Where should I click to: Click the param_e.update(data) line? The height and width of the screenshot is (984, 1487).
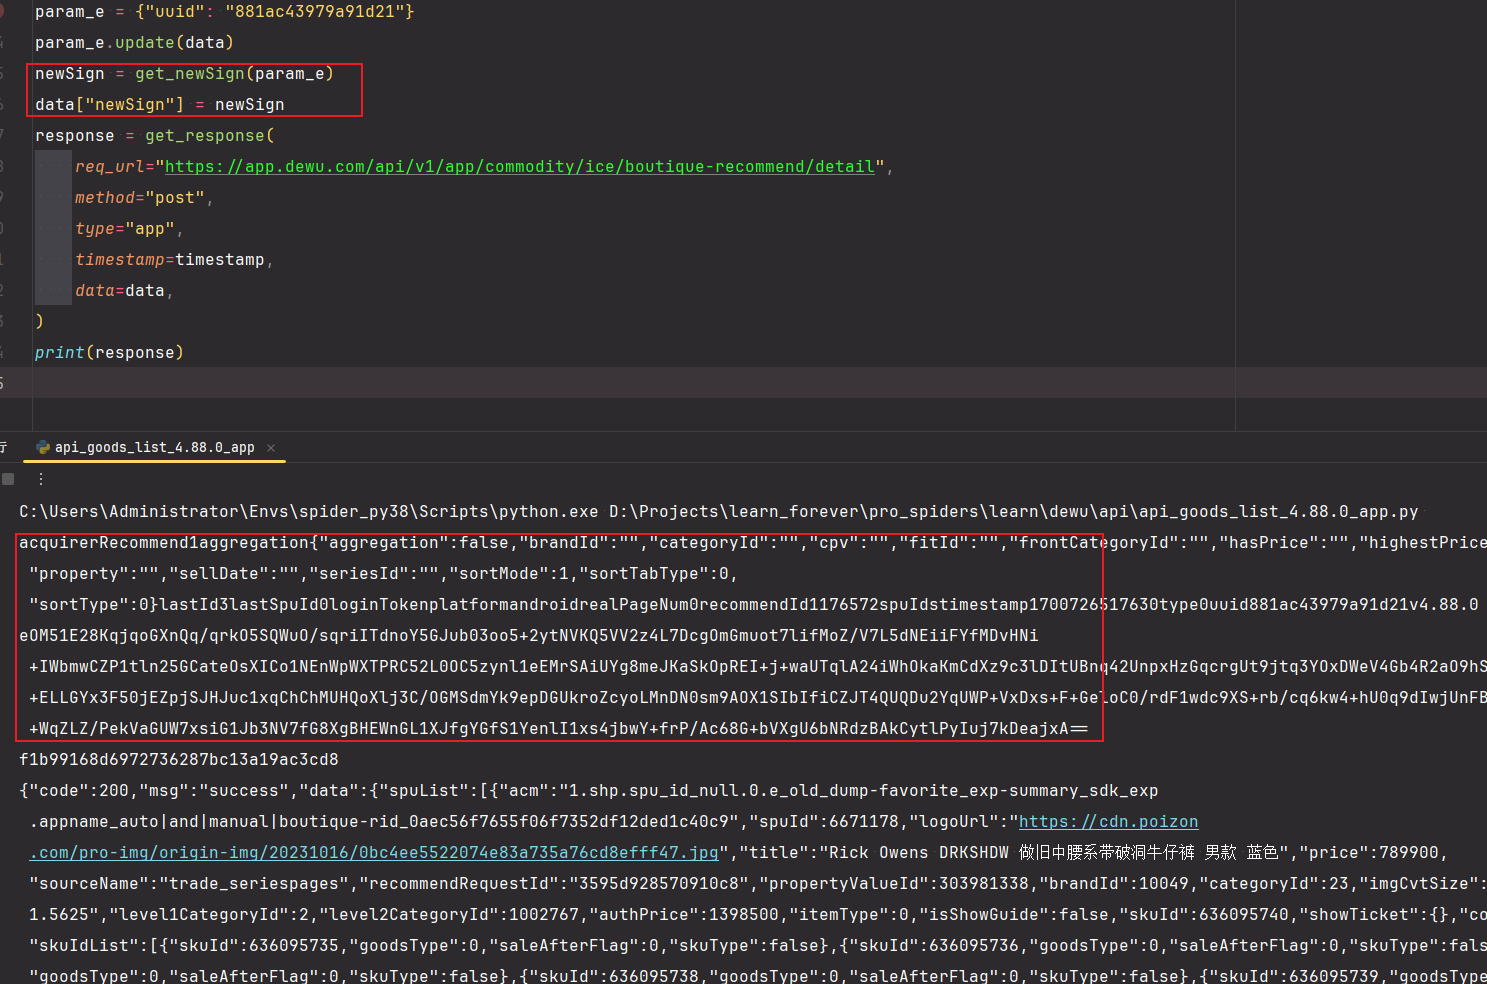click(134, 43)
